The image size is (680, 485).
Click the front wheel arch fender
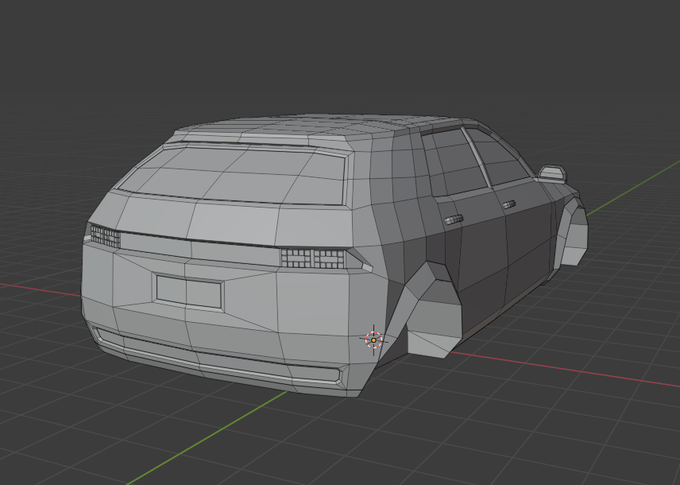point(574,232)
